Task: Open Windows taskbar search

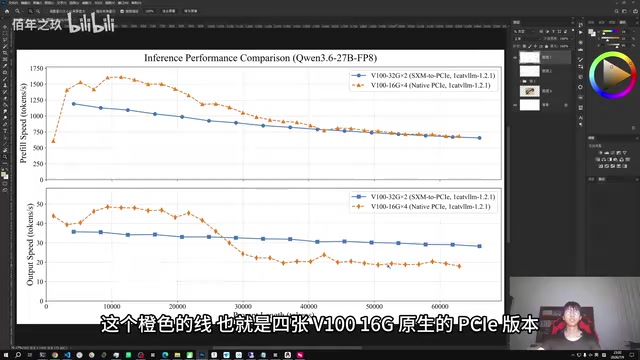Action: click(18, 355)
